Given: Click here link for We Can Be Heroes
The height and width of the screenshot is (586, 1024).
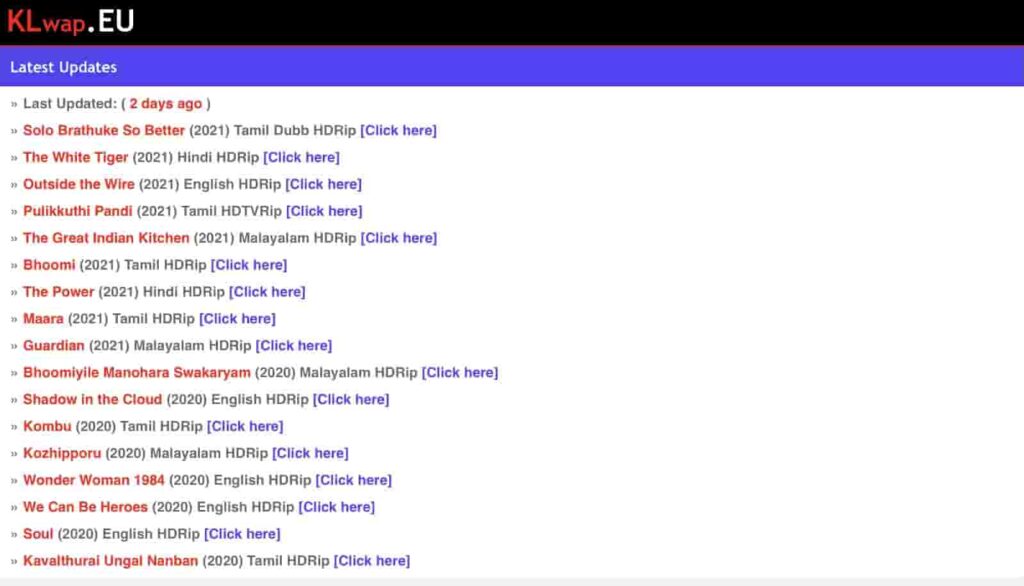Looking at the screenshot, I should point(337,507).
